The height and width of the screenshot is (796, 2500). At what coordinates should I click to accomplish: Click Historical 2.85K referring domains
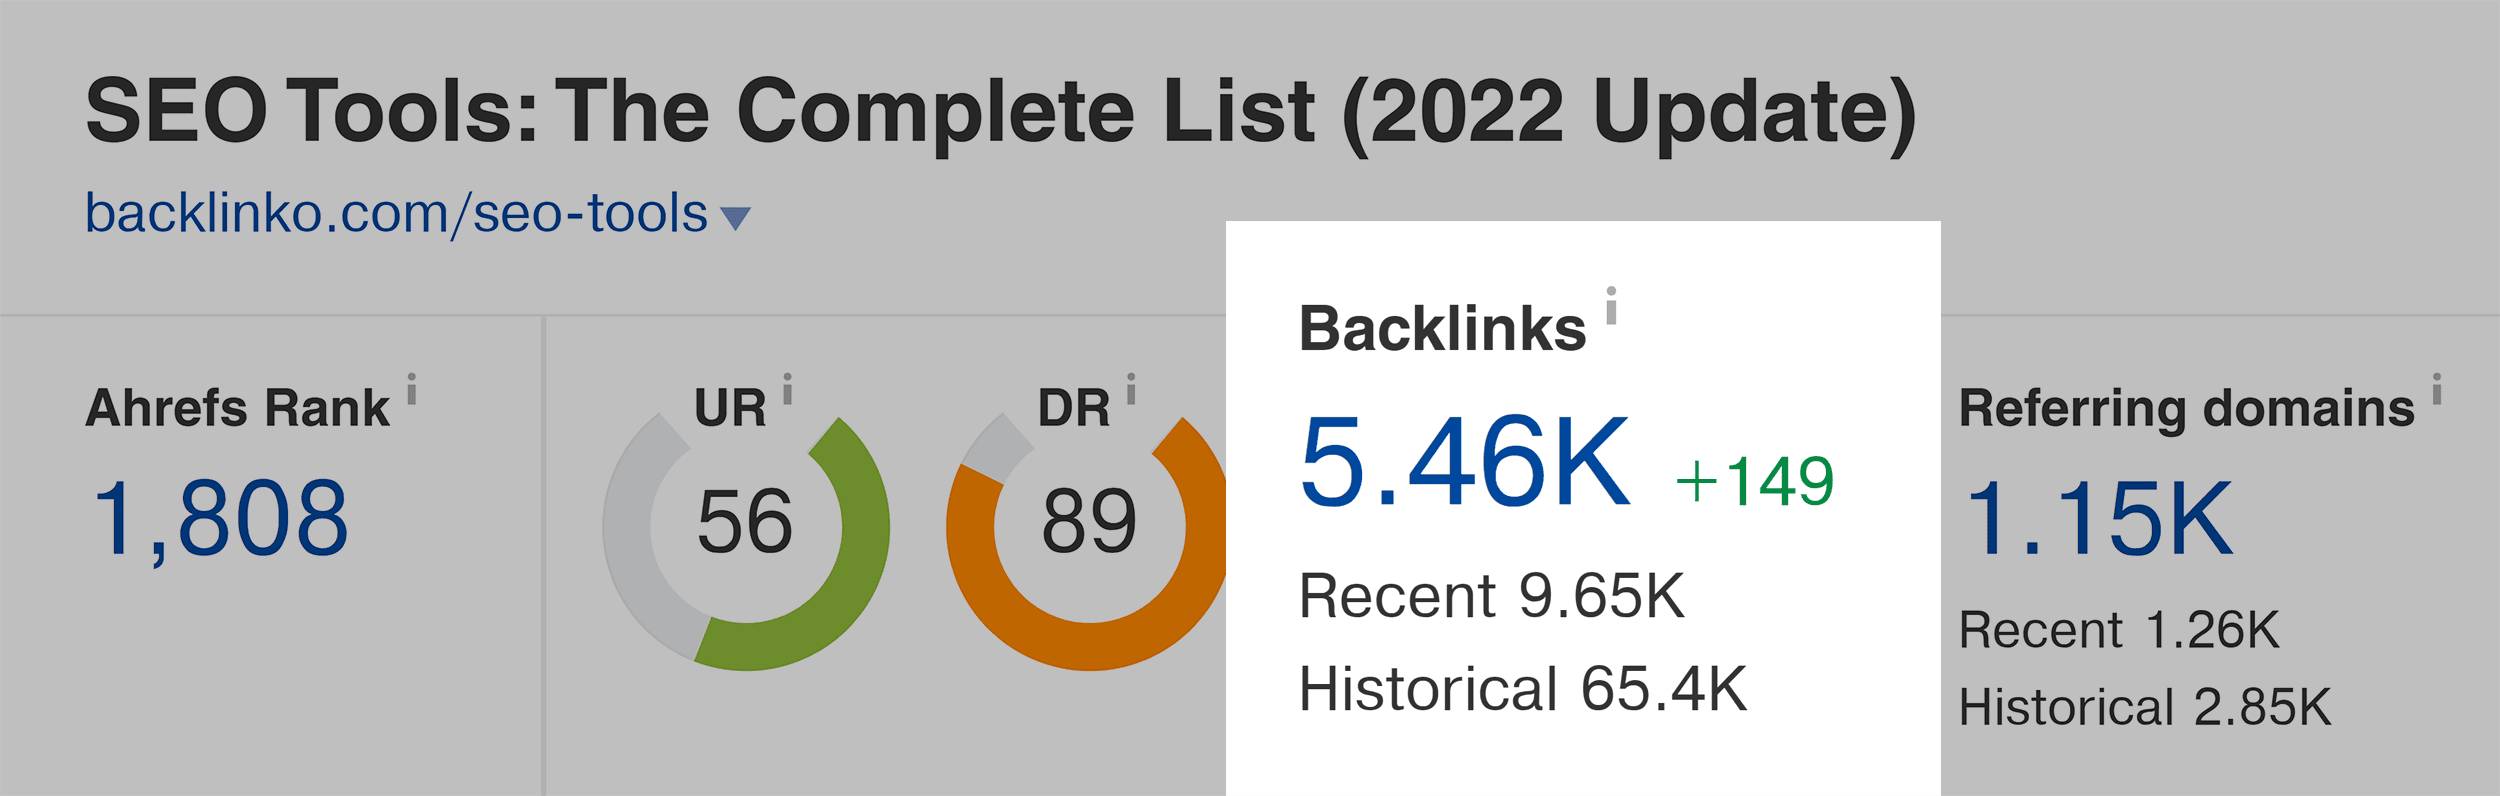(2145, 707)
